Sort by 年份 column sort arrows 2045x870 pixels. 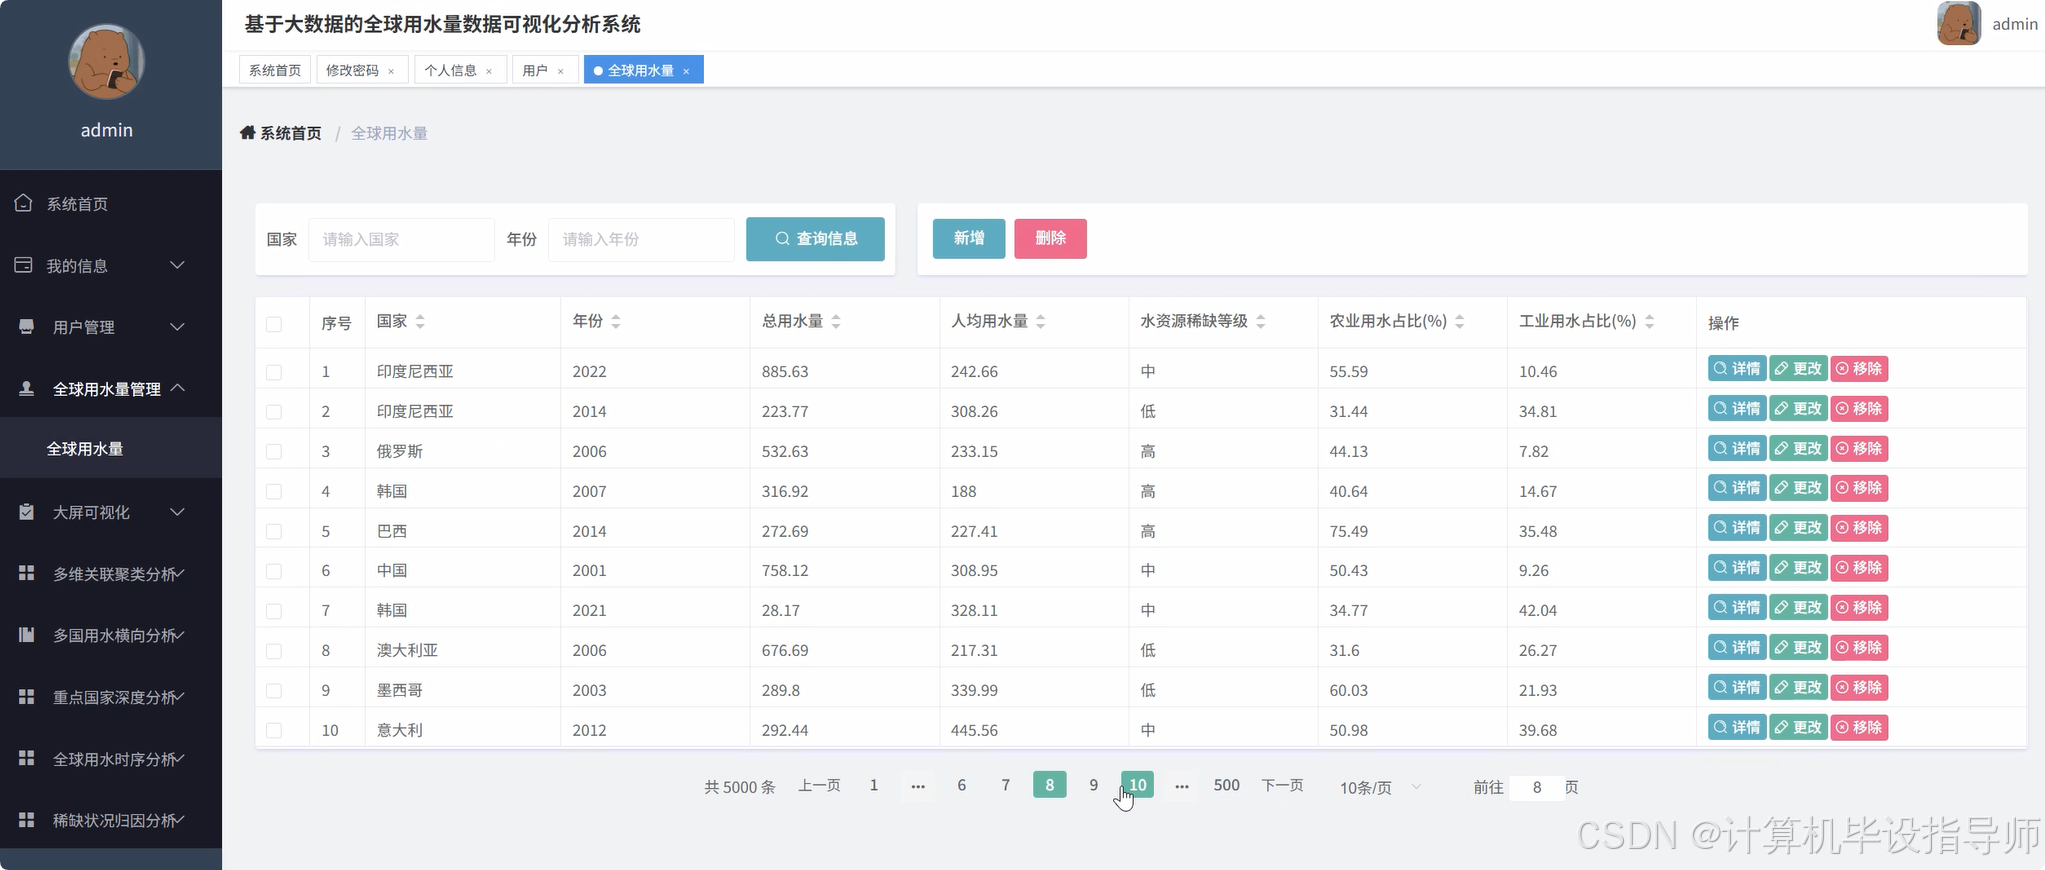click(616, 321)
